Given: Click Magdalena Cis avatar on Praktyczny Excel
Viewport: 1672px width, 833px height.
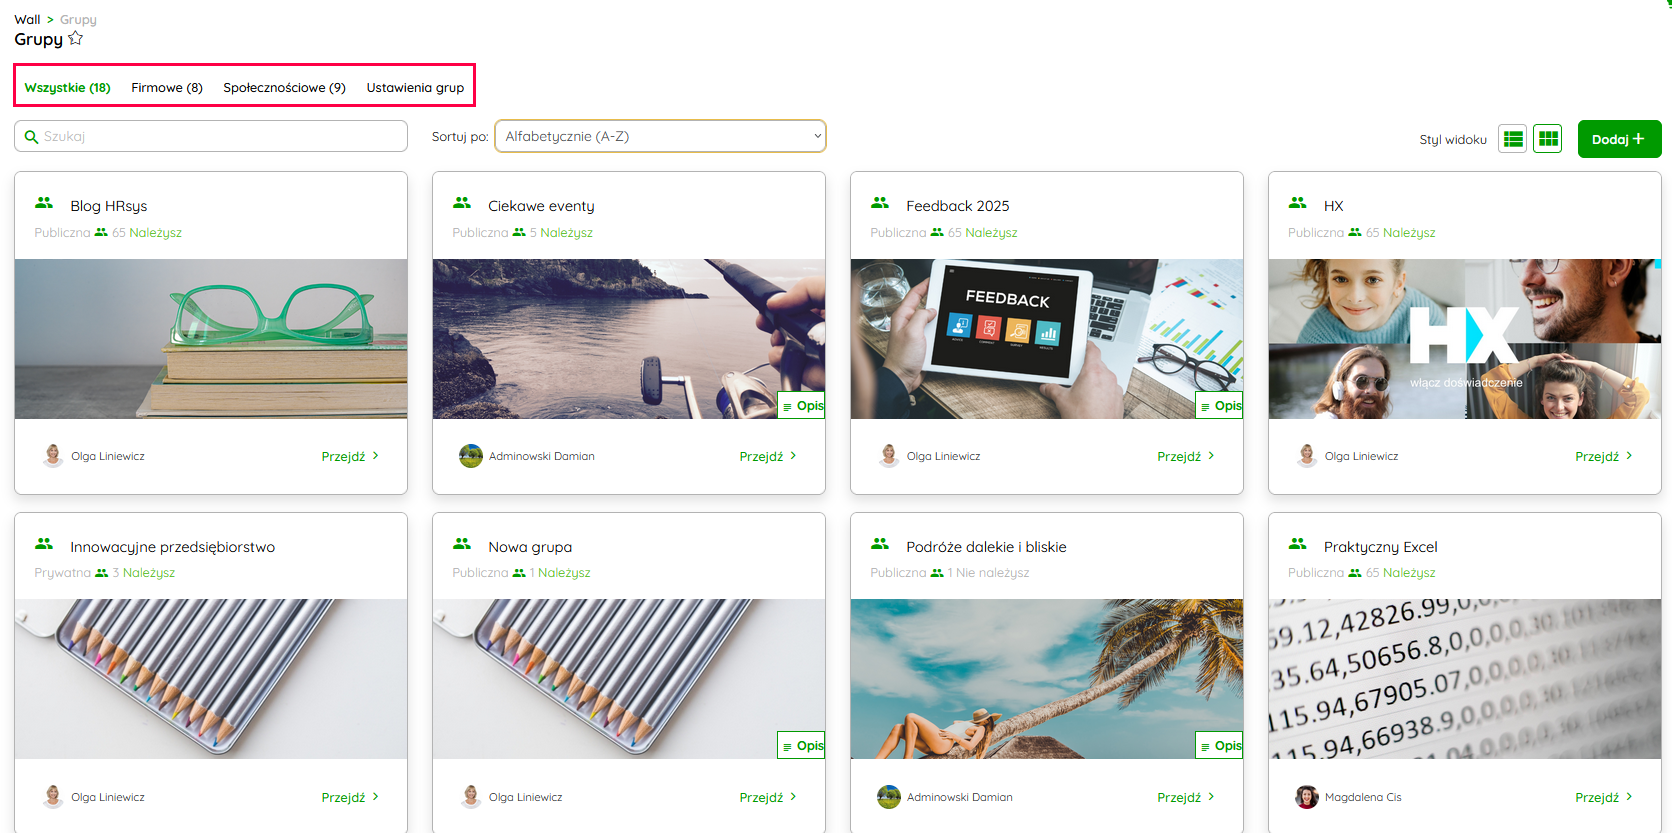Looking at the screenshot, I should [1306, 797].
